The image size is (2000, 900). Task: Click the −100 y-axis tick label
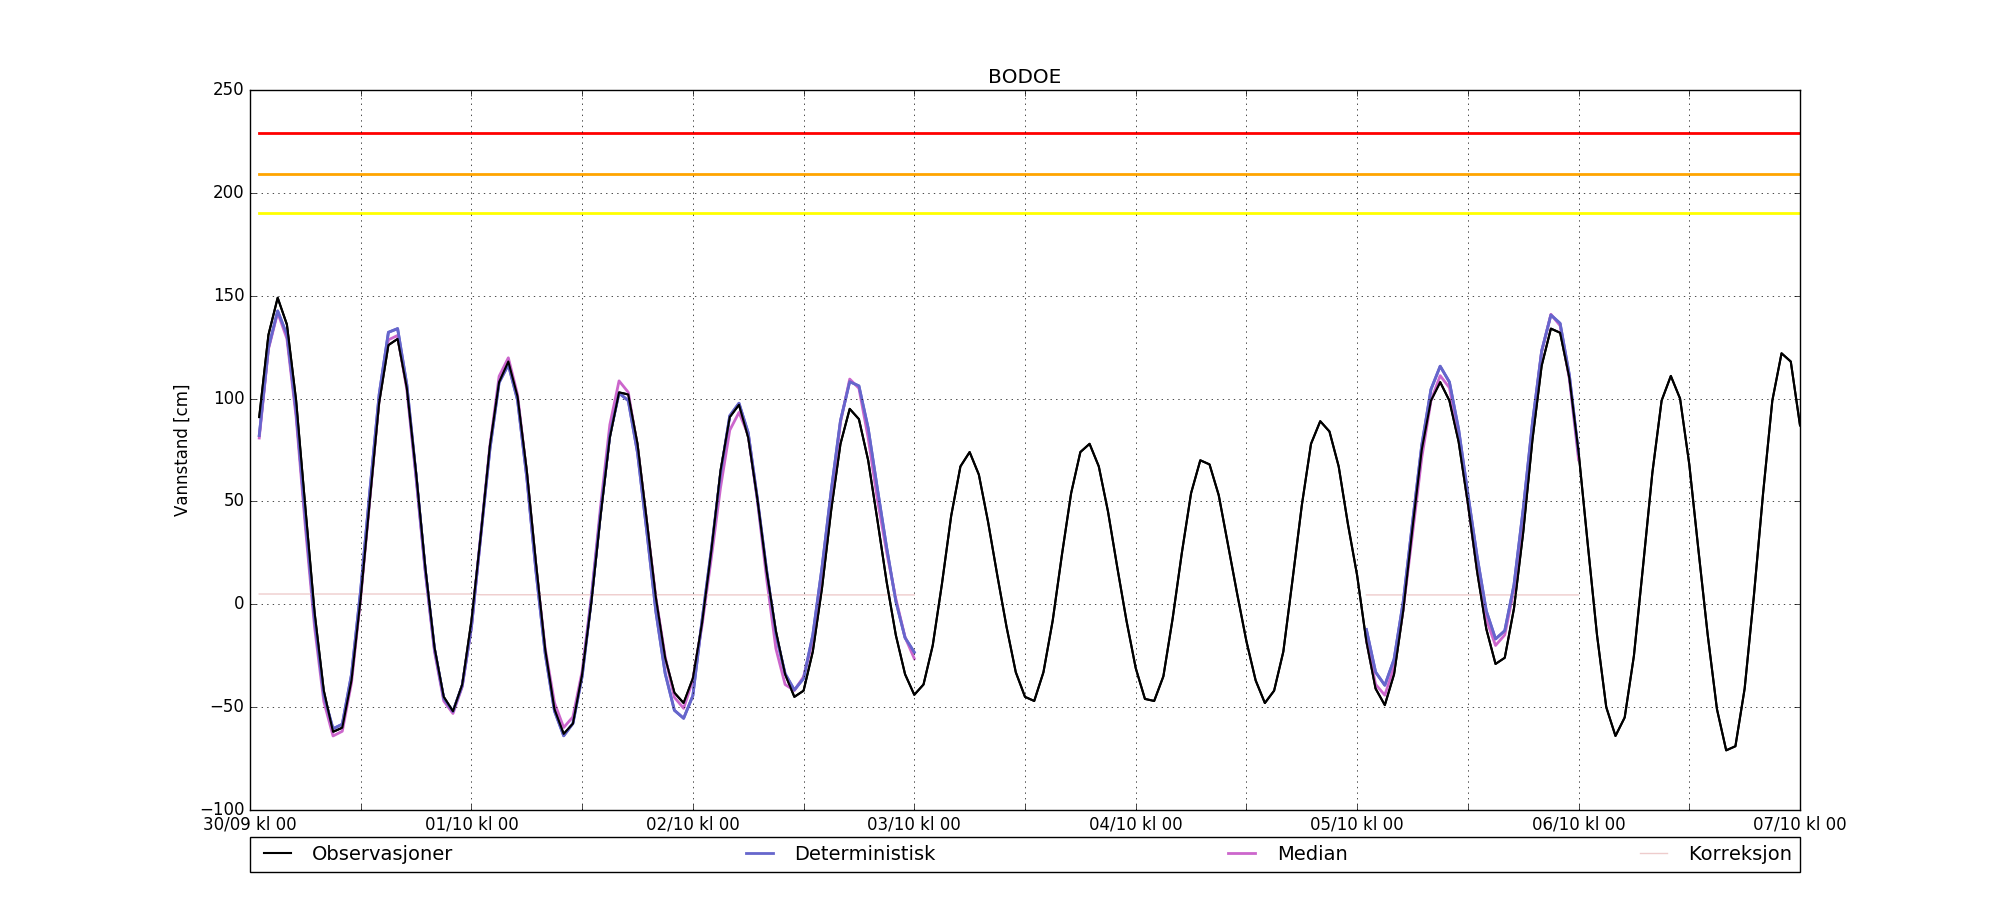click(x=222, y=809)
